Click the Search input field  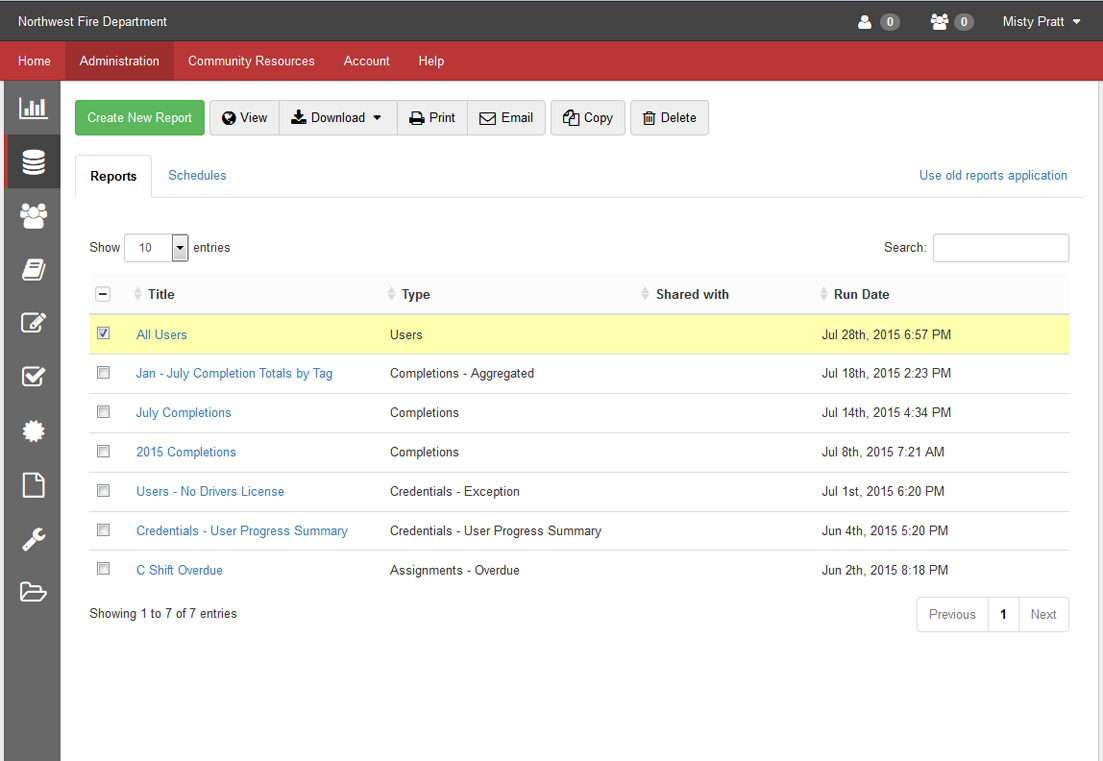click(1000, 248)
